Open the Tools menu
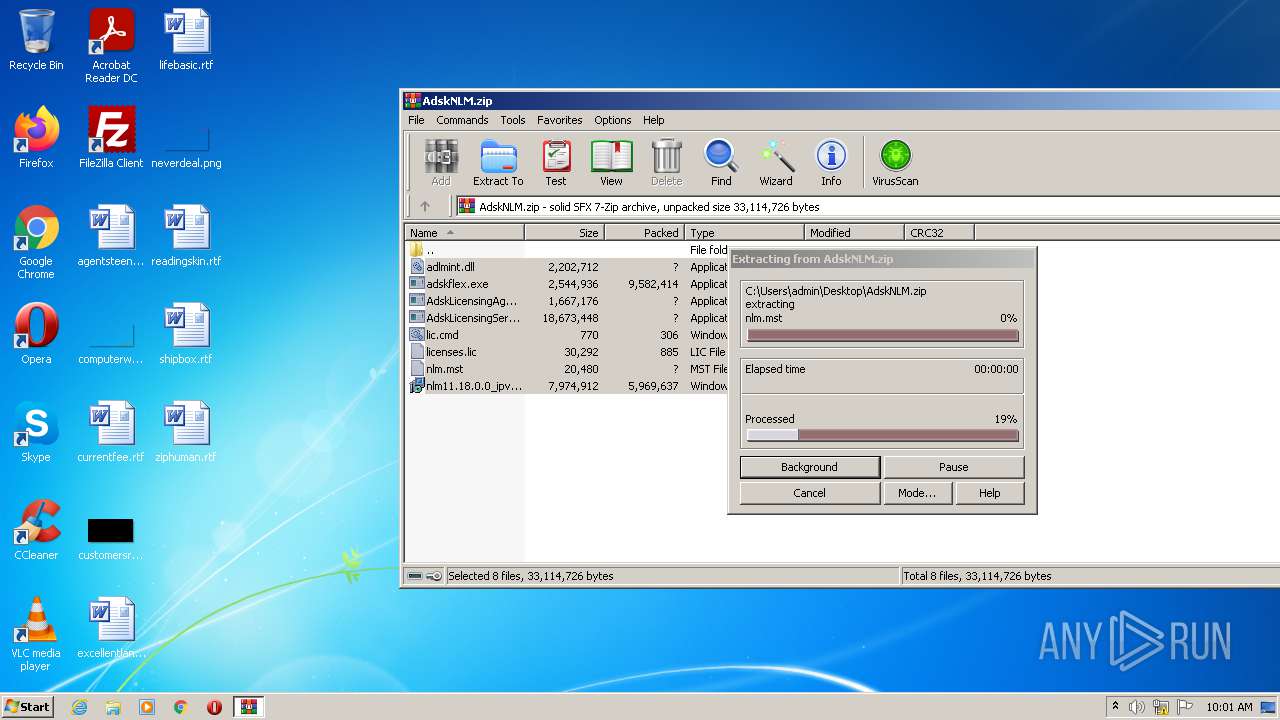 pyautogui.click(x=513, y=120)
